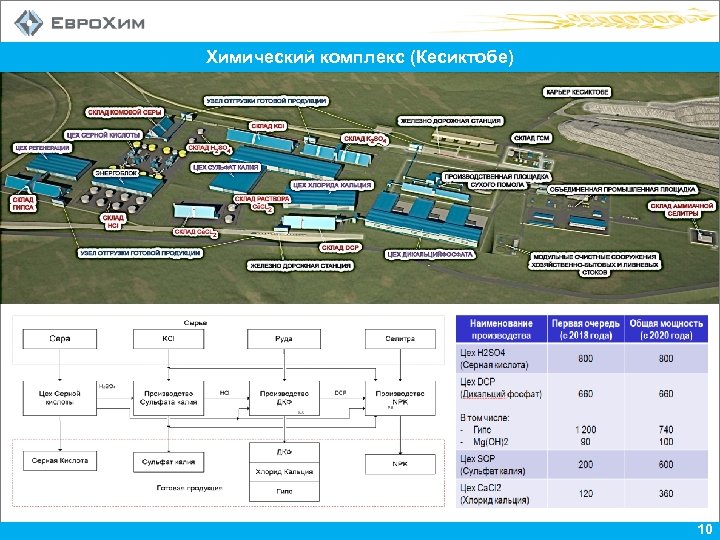
Task: Select the Наименование производства table header
Action: pyautogui.click(x=501, y=329)
